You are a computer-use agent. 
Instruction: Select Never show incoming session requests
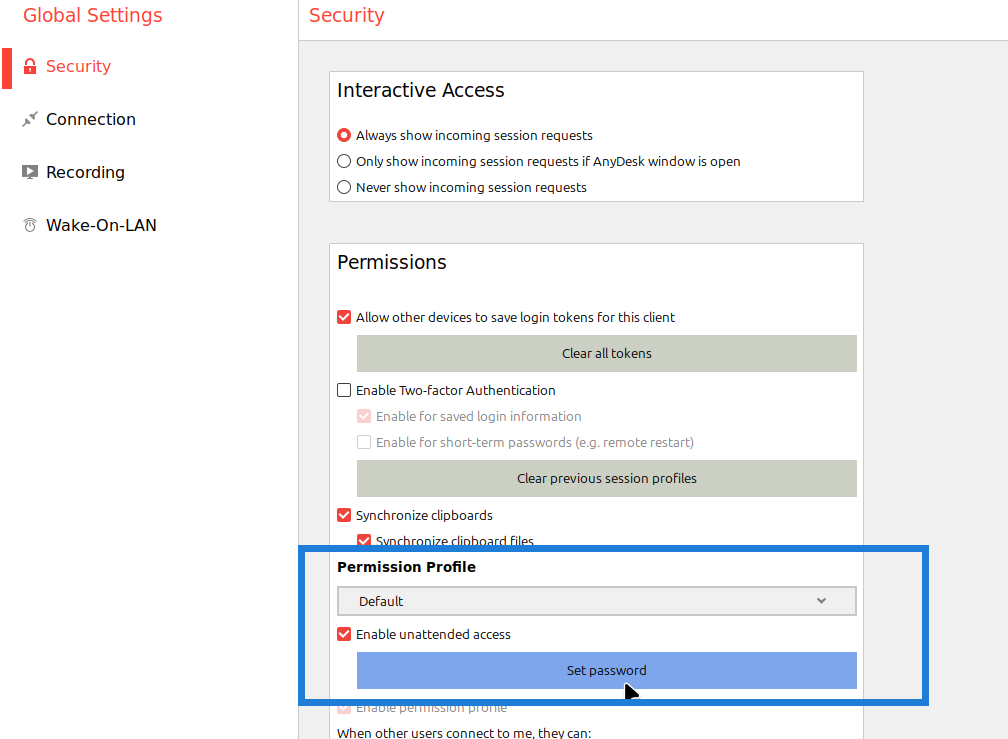pos(344,187)
